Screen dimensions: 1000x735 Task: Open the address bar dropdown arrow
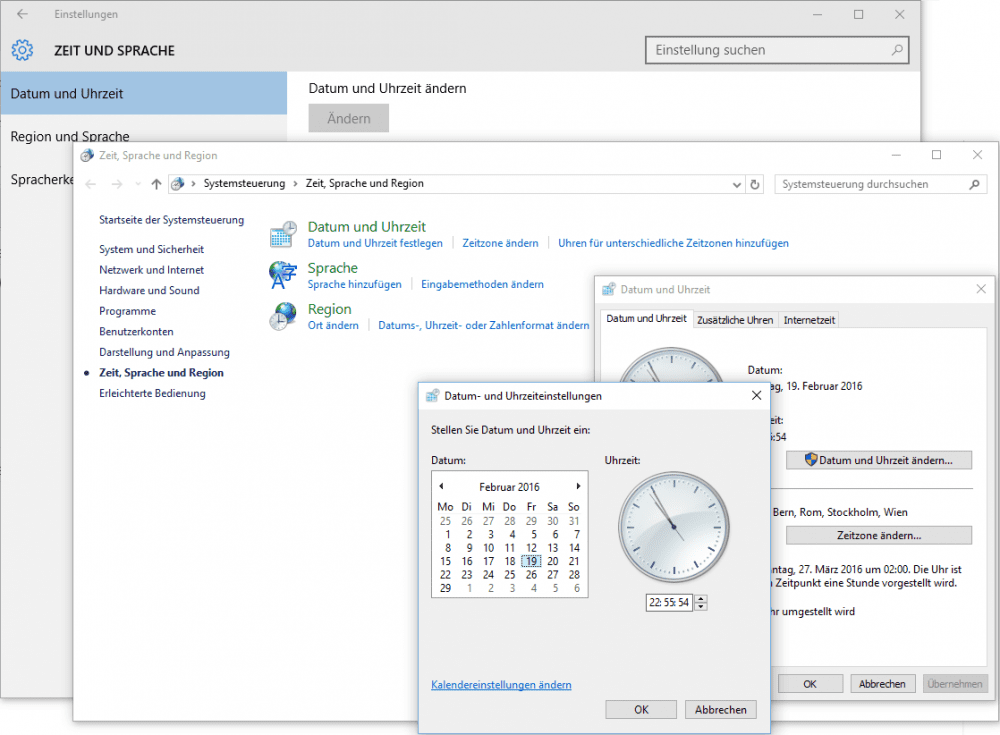736,184
